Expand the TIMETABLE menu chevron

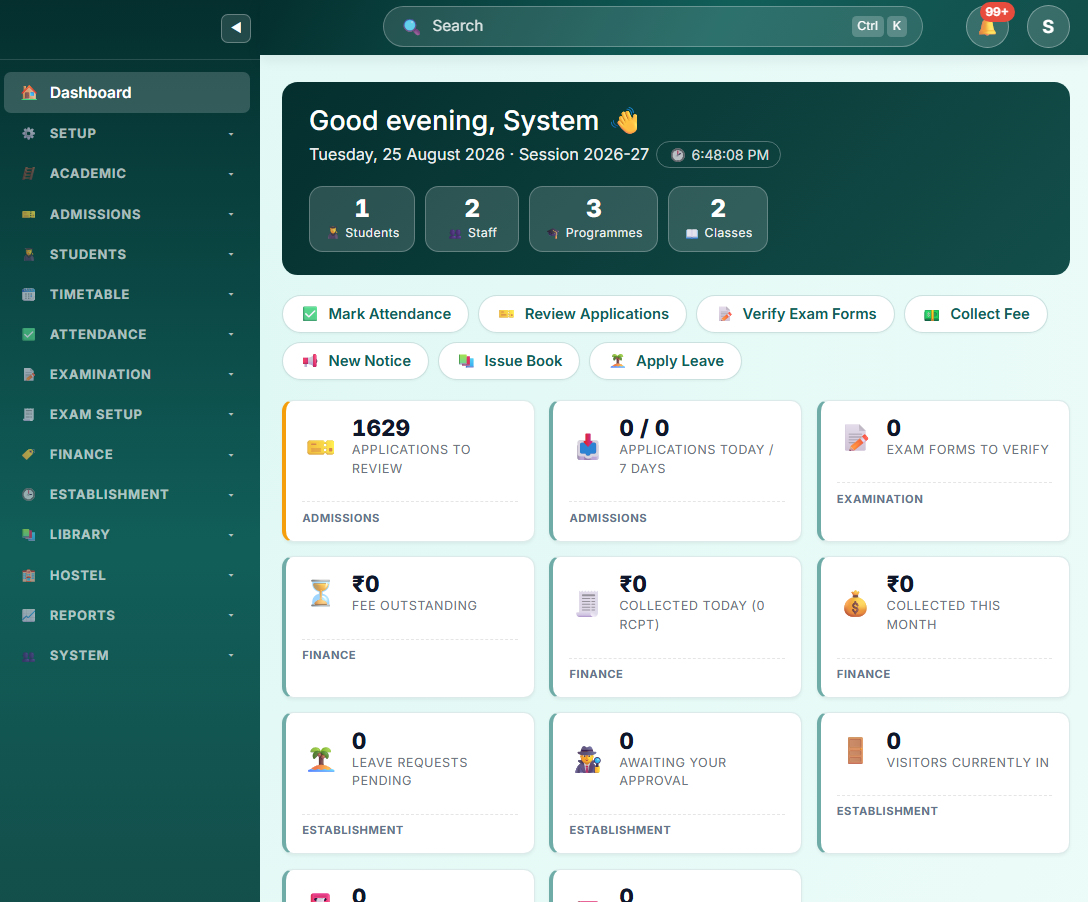pyautogui.click(x=231, y=295)
